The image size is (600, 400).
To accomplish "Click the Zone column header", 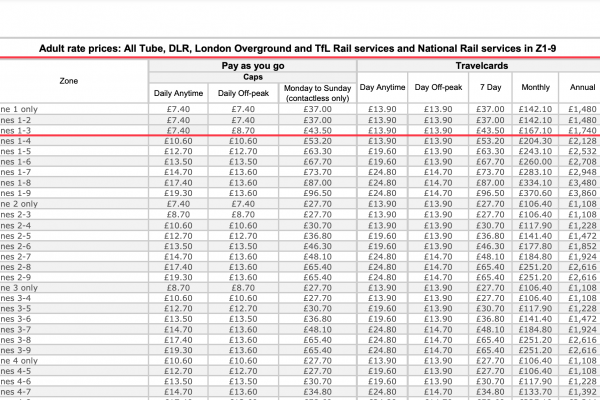I will (68, 78).
